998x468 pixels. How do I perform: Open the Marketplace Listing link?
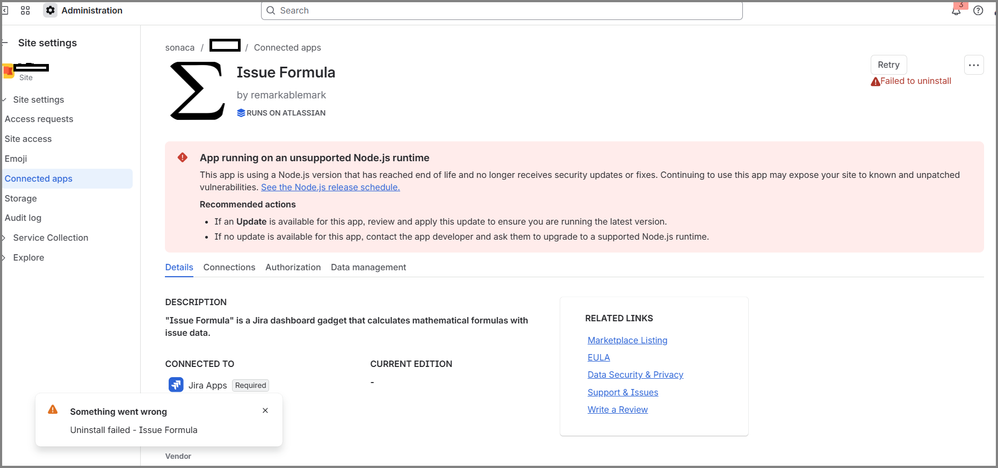pos(628,341)
